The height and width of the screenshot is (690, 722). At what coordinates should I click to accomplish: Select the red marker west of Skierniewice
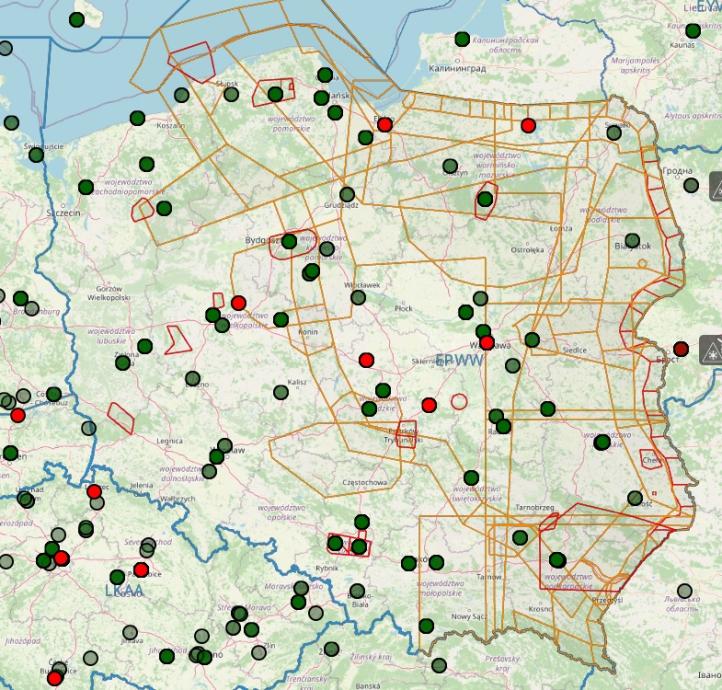pyautogui.click(x=366, y=360)
